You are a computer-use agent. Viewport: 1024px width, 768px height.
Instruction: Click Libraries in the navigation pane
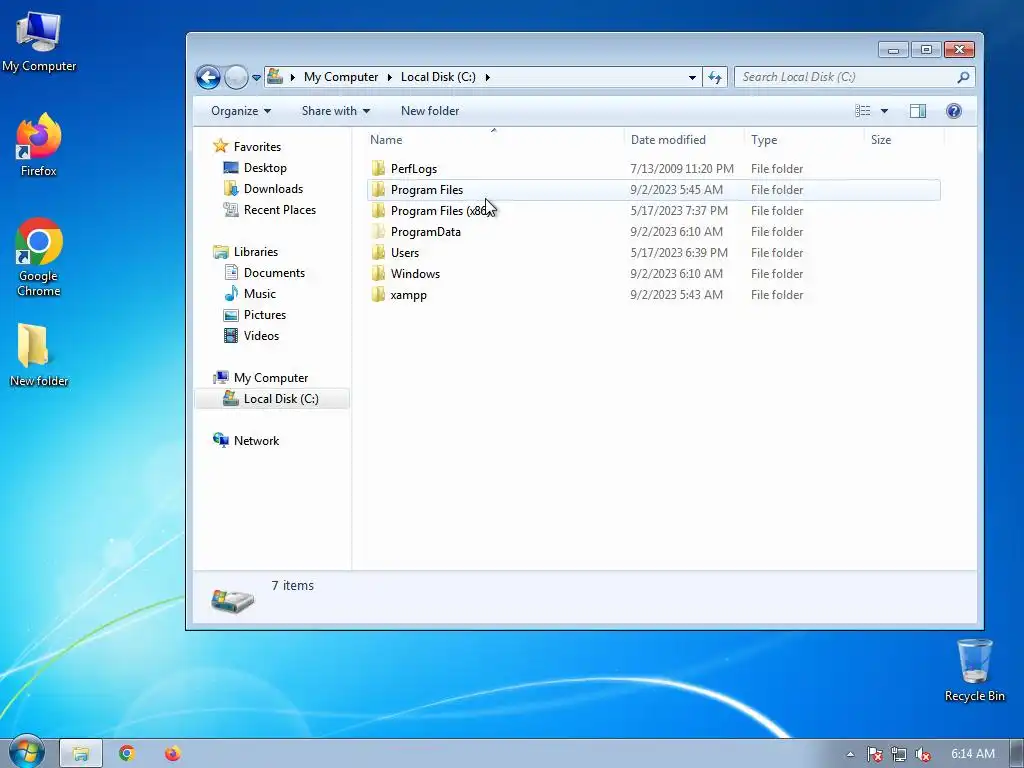pyautogui.click(x=255, y=251)
